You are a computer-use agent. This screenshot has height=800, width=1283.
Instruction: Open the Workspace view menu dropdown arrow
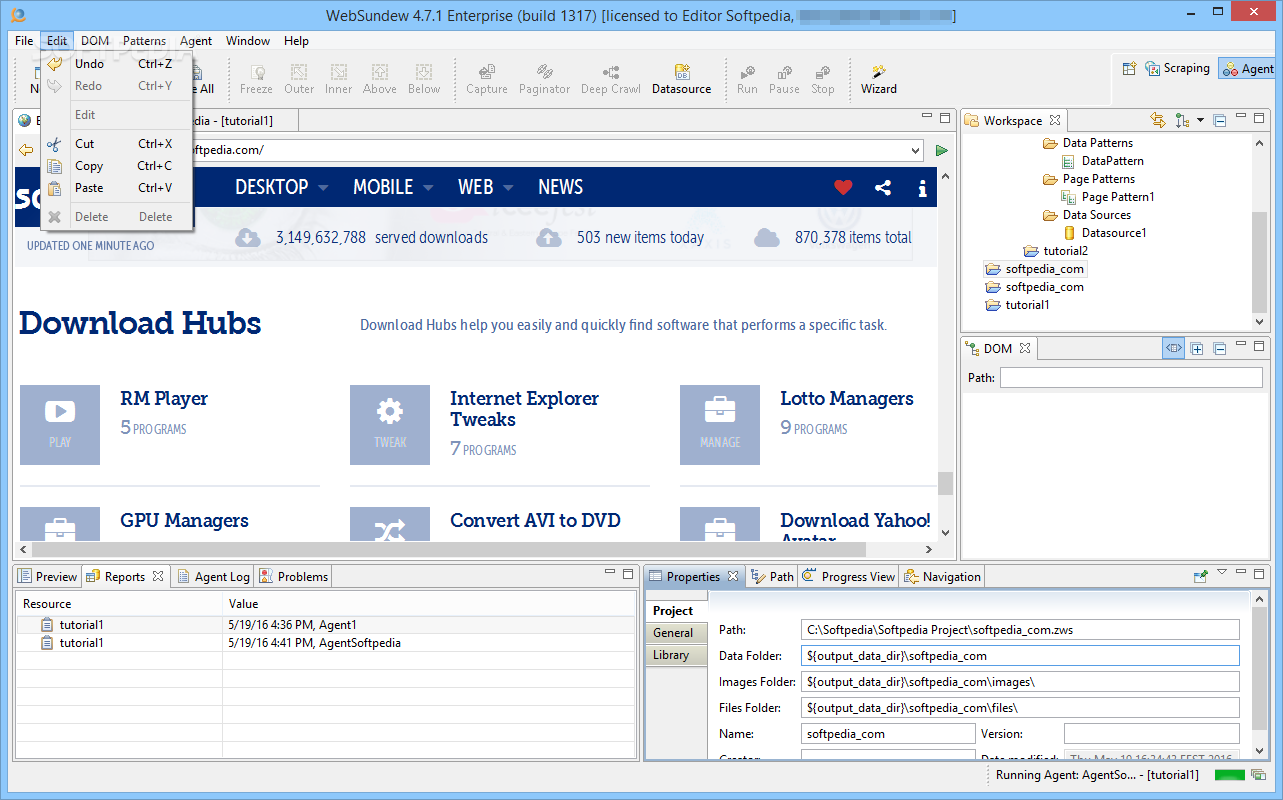pyautogui.click(x=1201, y=120)
